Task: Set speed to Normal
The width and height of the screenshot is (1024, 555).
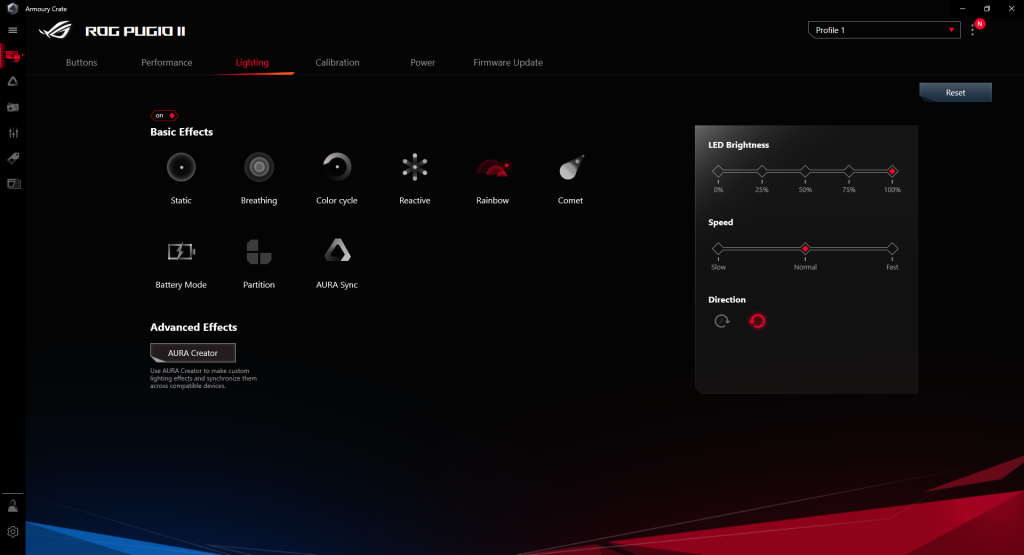Action: [x=805, y=249]
